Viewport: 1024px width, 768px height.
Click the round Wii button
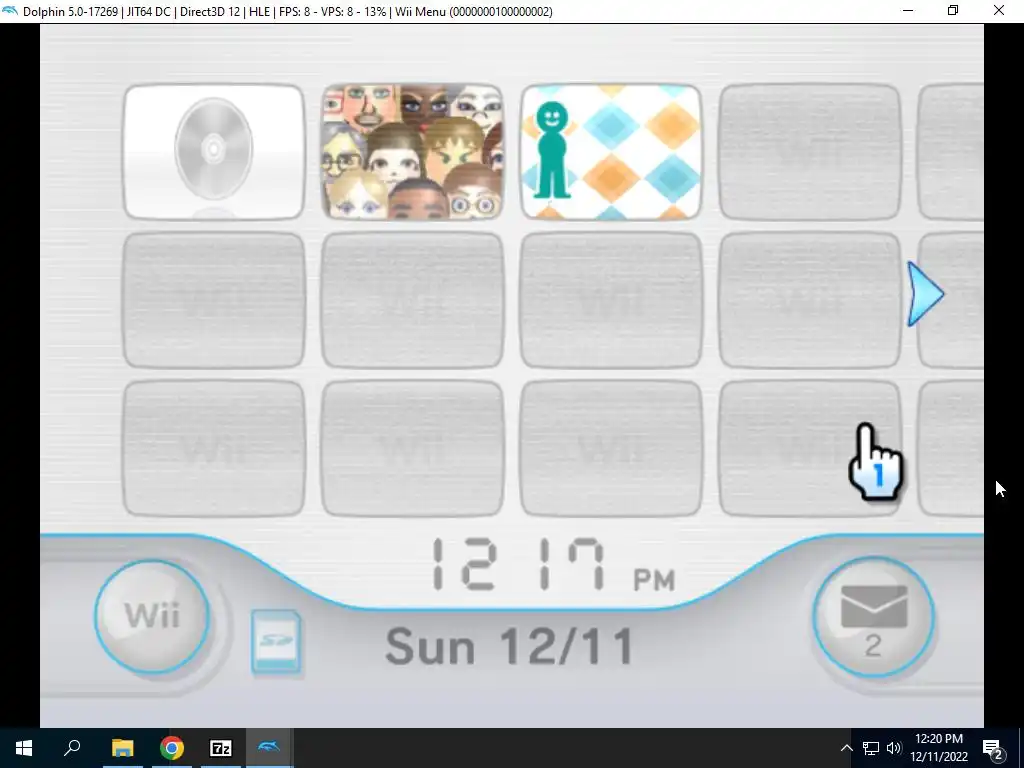[x=152, y=616]
